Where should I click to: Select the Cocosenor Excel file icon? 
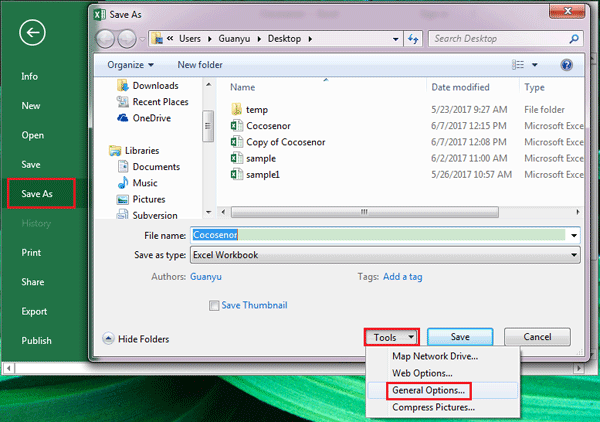(x=236, y=126)
